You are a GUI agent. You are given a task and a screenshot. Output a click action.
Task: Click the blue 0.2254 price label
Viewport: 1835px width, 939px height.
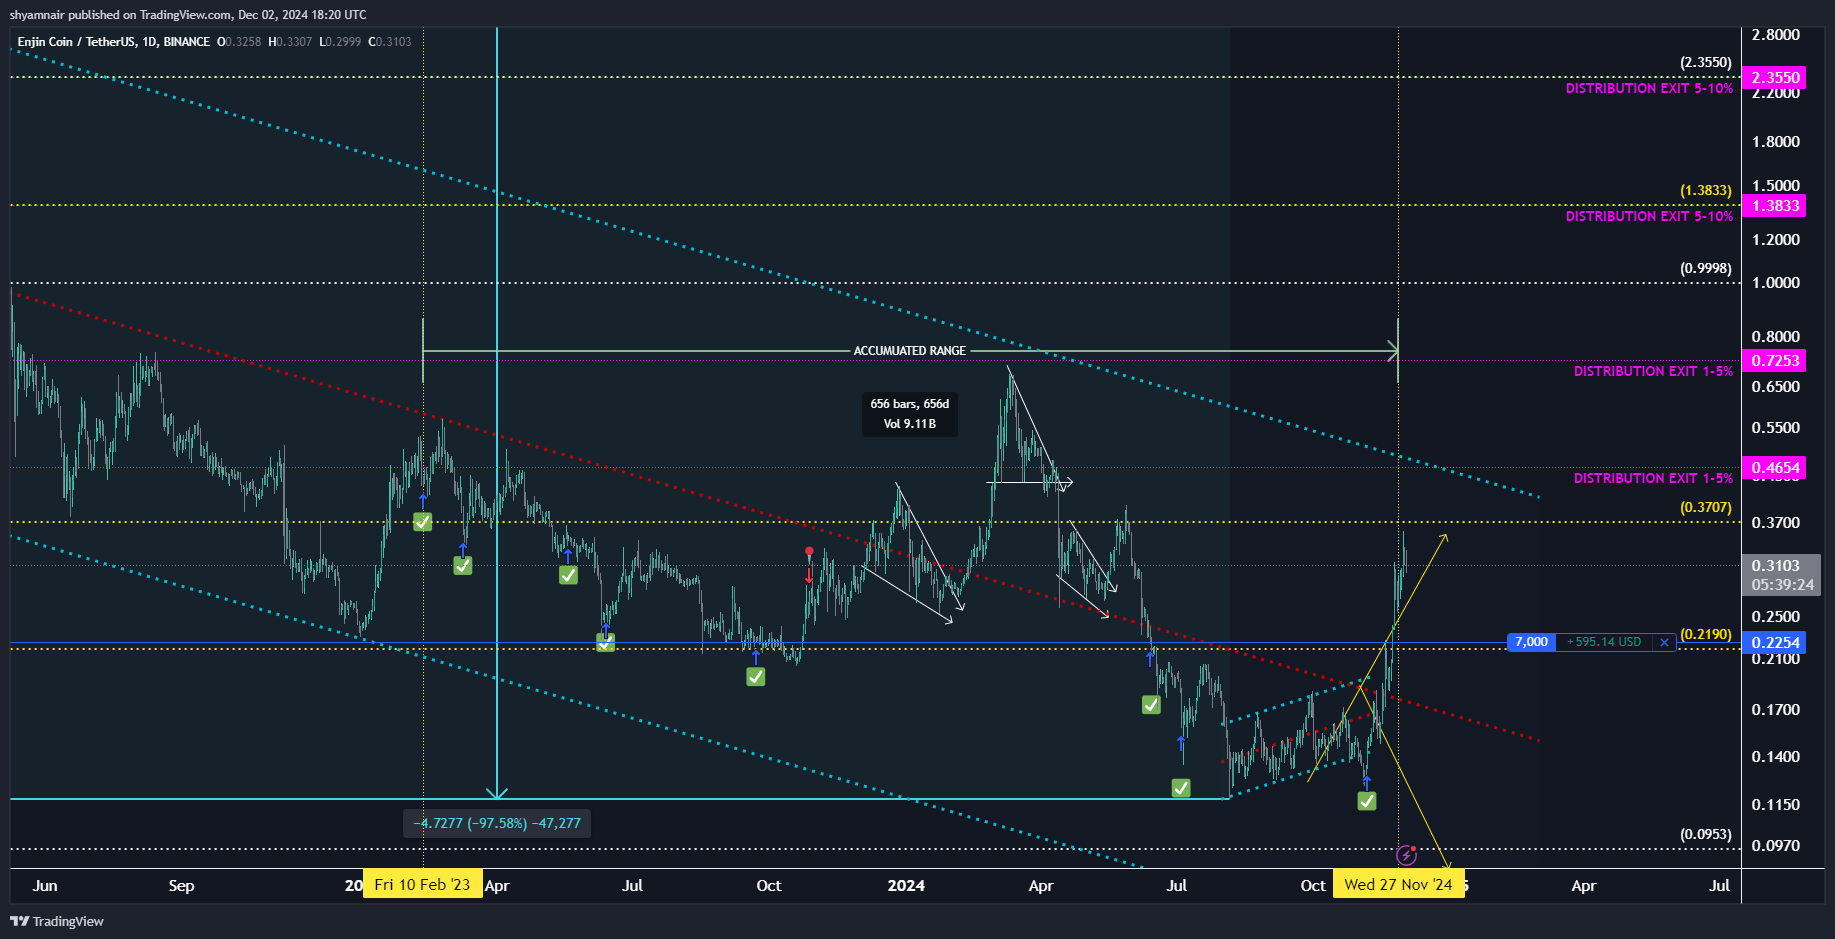(x=1775, y=642)
